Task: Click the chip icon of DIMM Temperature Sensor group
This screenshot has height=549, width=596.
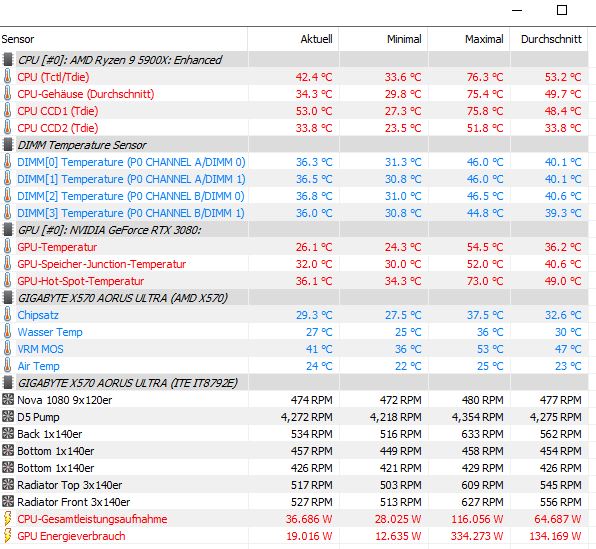Action: tap(8, 145)
